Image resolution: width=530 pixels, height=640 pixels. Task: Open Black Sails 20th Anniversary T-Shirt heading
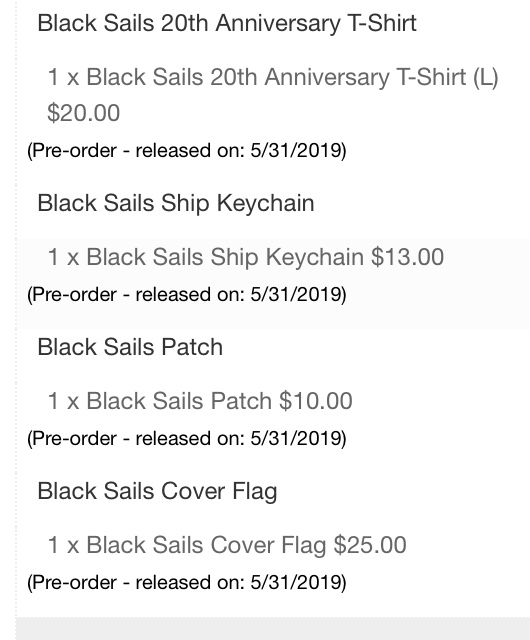[227, 23]
